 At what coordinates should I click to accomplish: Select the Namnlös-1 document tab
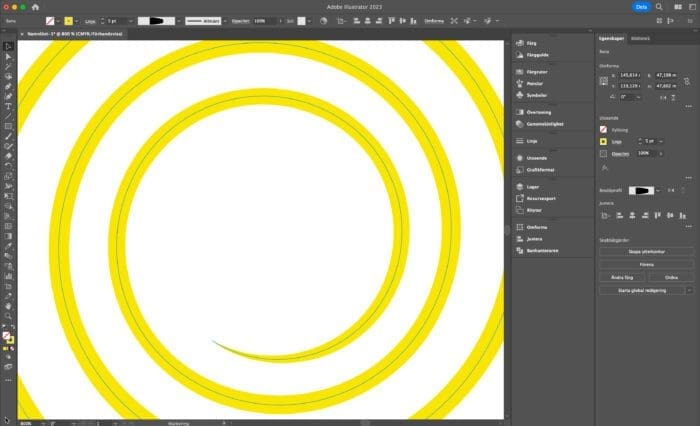point(75,34)
